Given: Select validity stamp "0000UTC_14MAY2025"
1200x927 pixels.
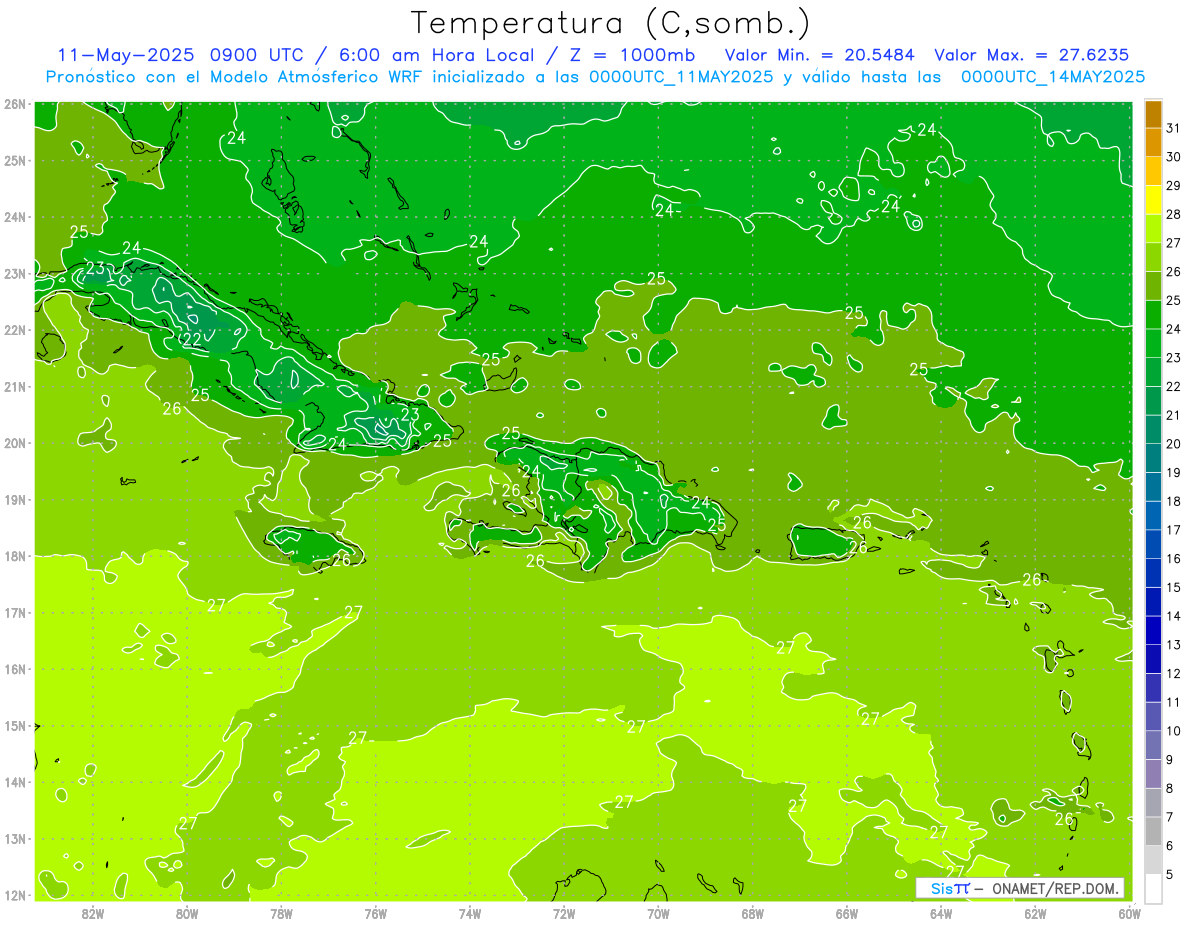Looking at the screenshot, I should (x=1053, y=77).
